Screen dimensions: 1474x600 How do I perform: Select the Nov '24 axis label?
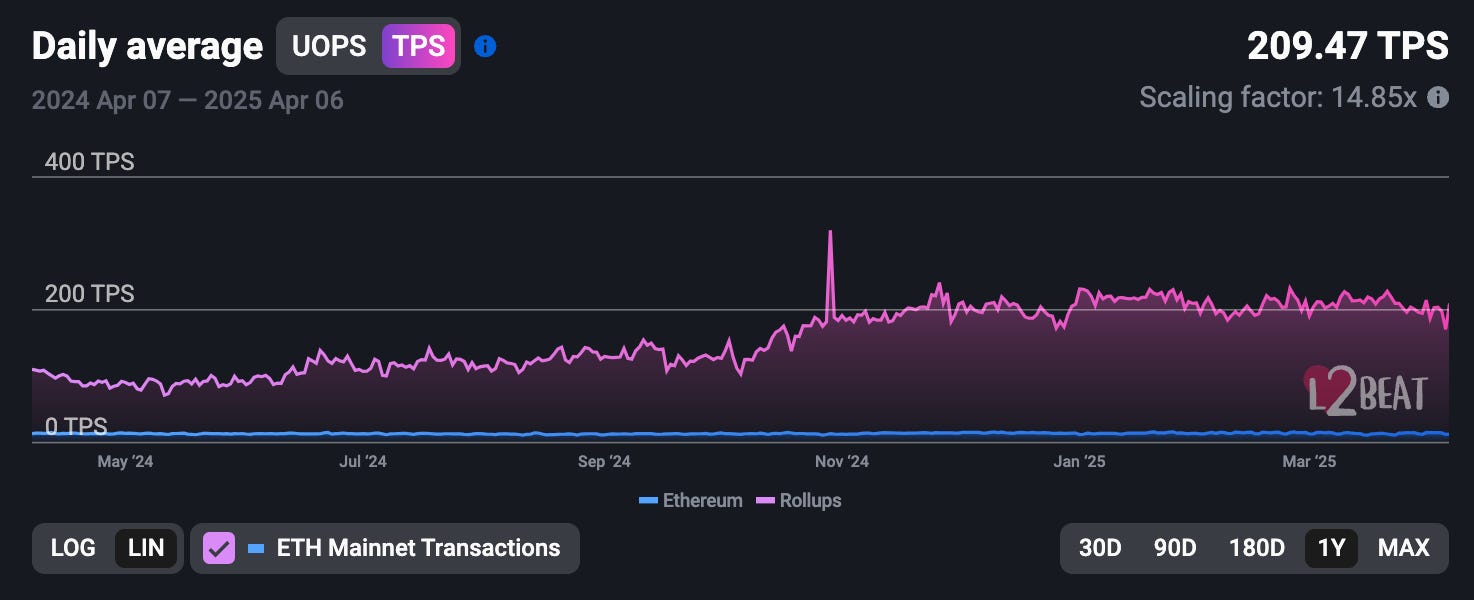pyautogui.click(x=842, y=462)
